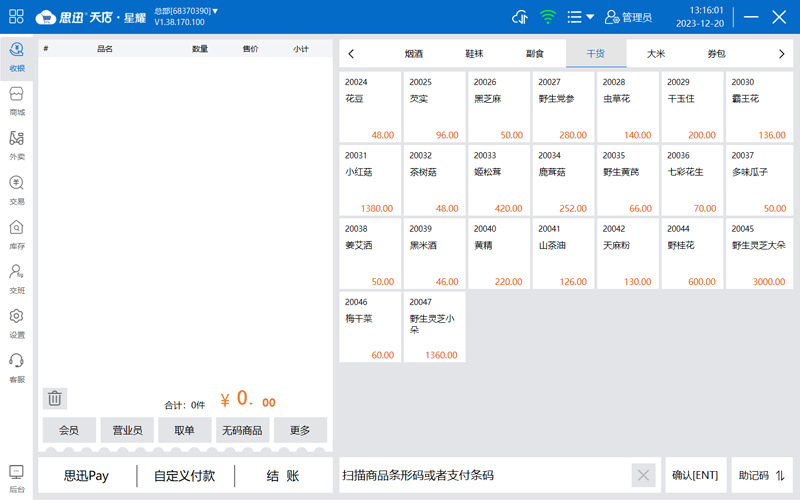Switch to the 烟酒 category tab
The image size is (800, 500).
tap(414, 54)
